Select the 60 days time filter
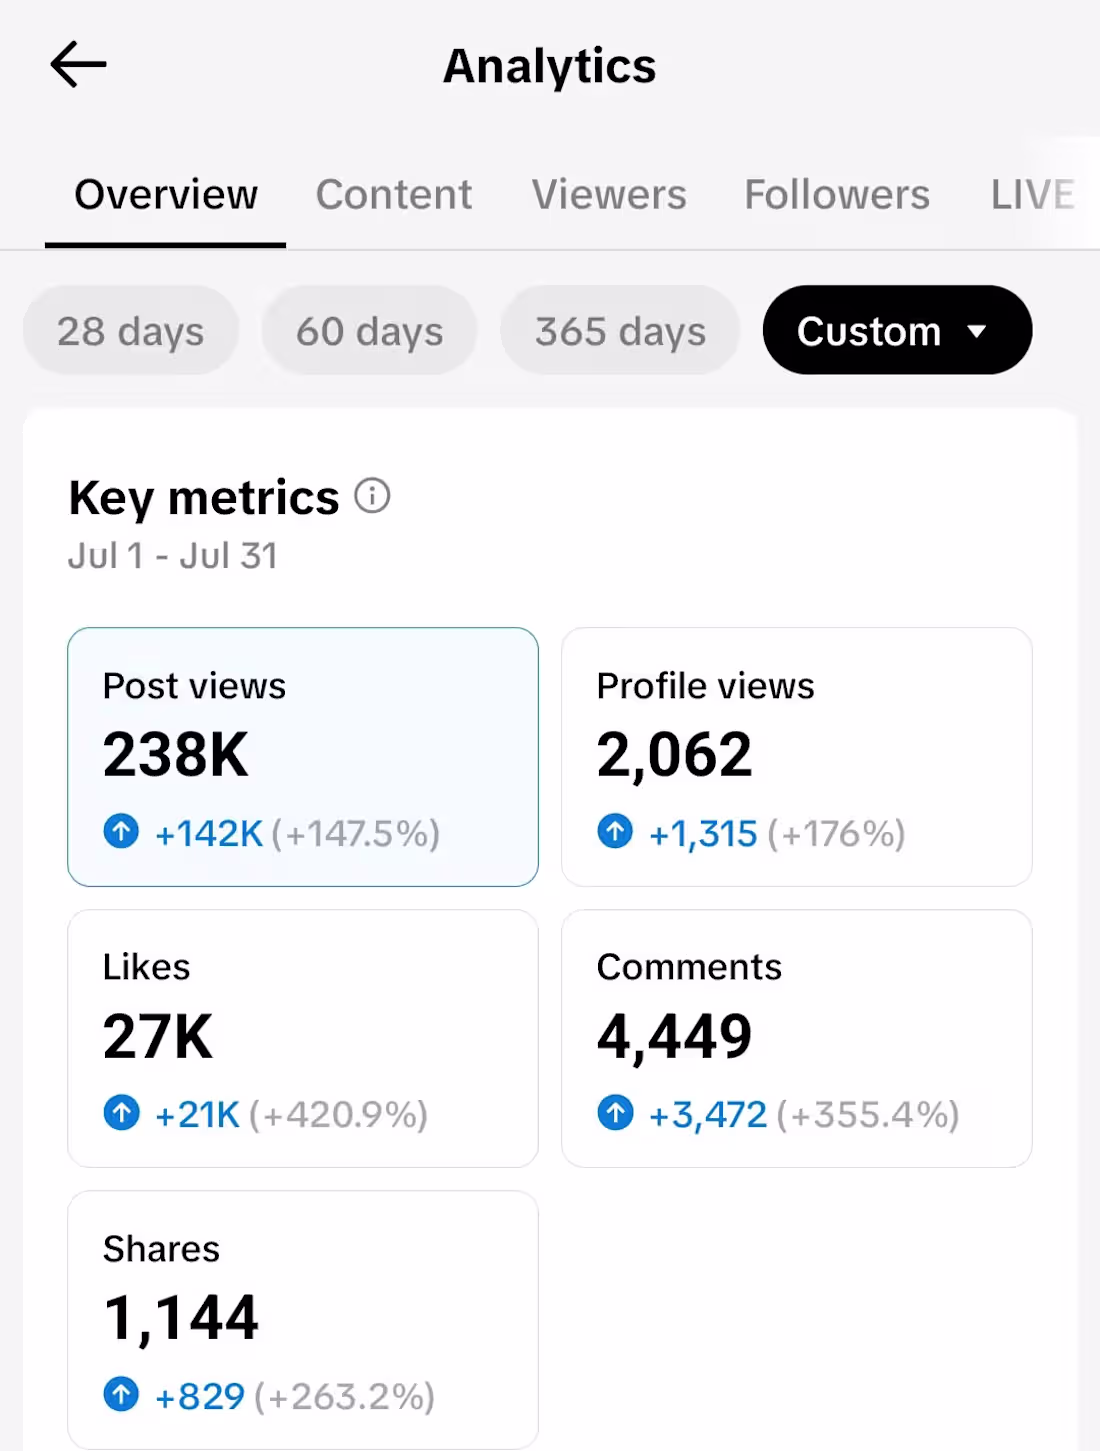Viewport: 1100px width, 1451px height. click(x=369, y=330)
